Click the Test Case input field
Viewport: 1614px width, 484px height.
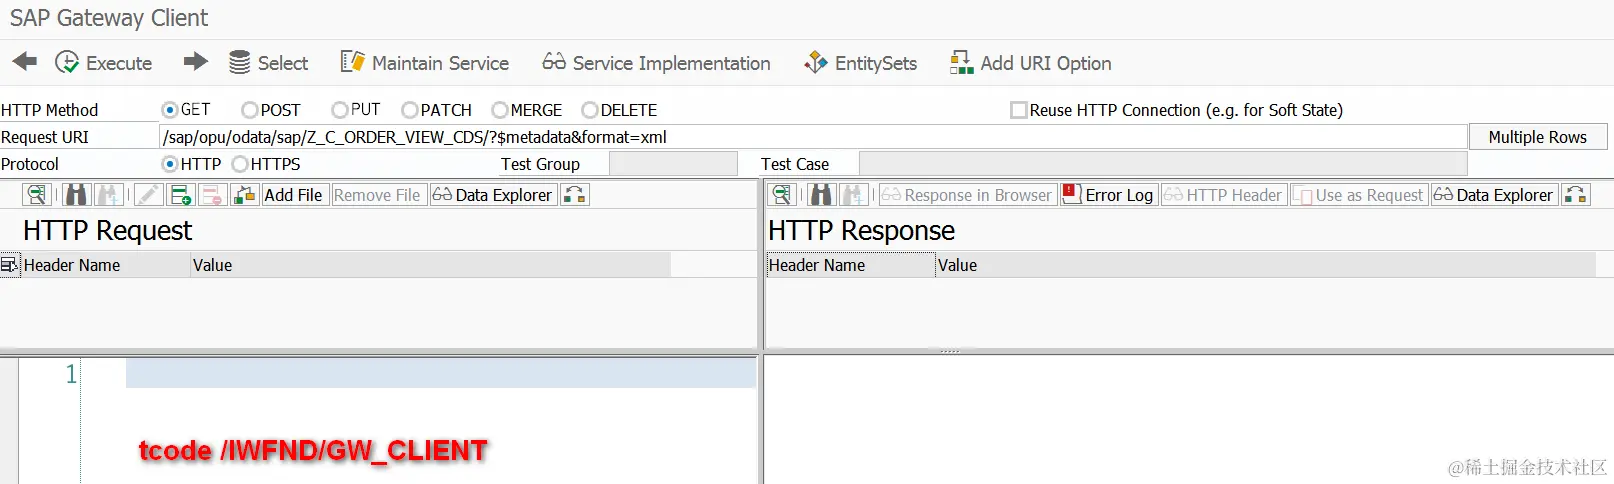click(x=1163, y=164)
